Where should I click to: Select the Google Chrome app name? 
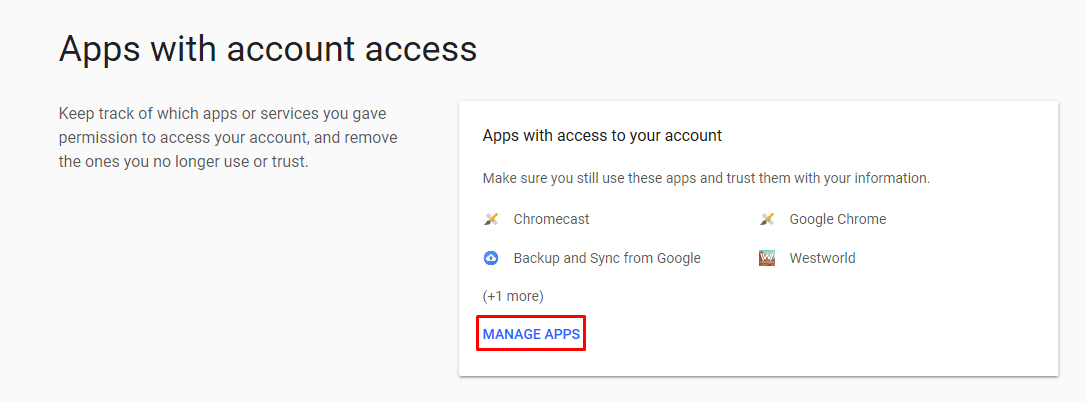(837, 219)
